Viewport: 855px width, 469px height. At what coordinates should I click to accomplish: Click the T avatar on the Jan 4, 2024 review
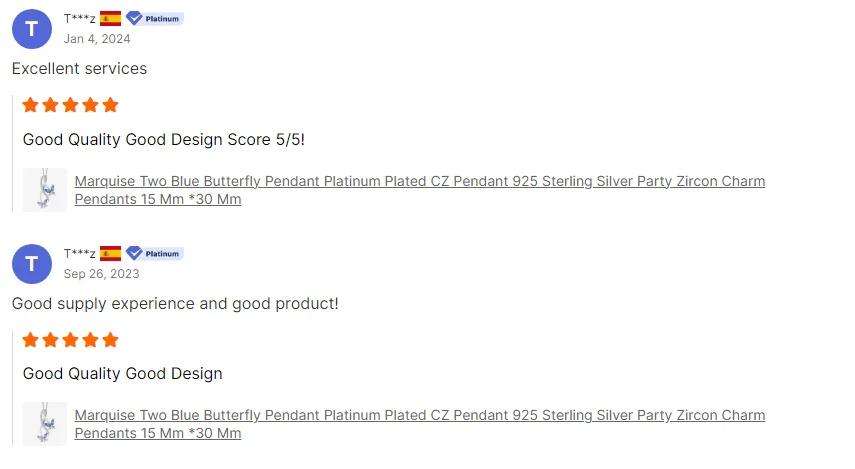click(32, 29)
